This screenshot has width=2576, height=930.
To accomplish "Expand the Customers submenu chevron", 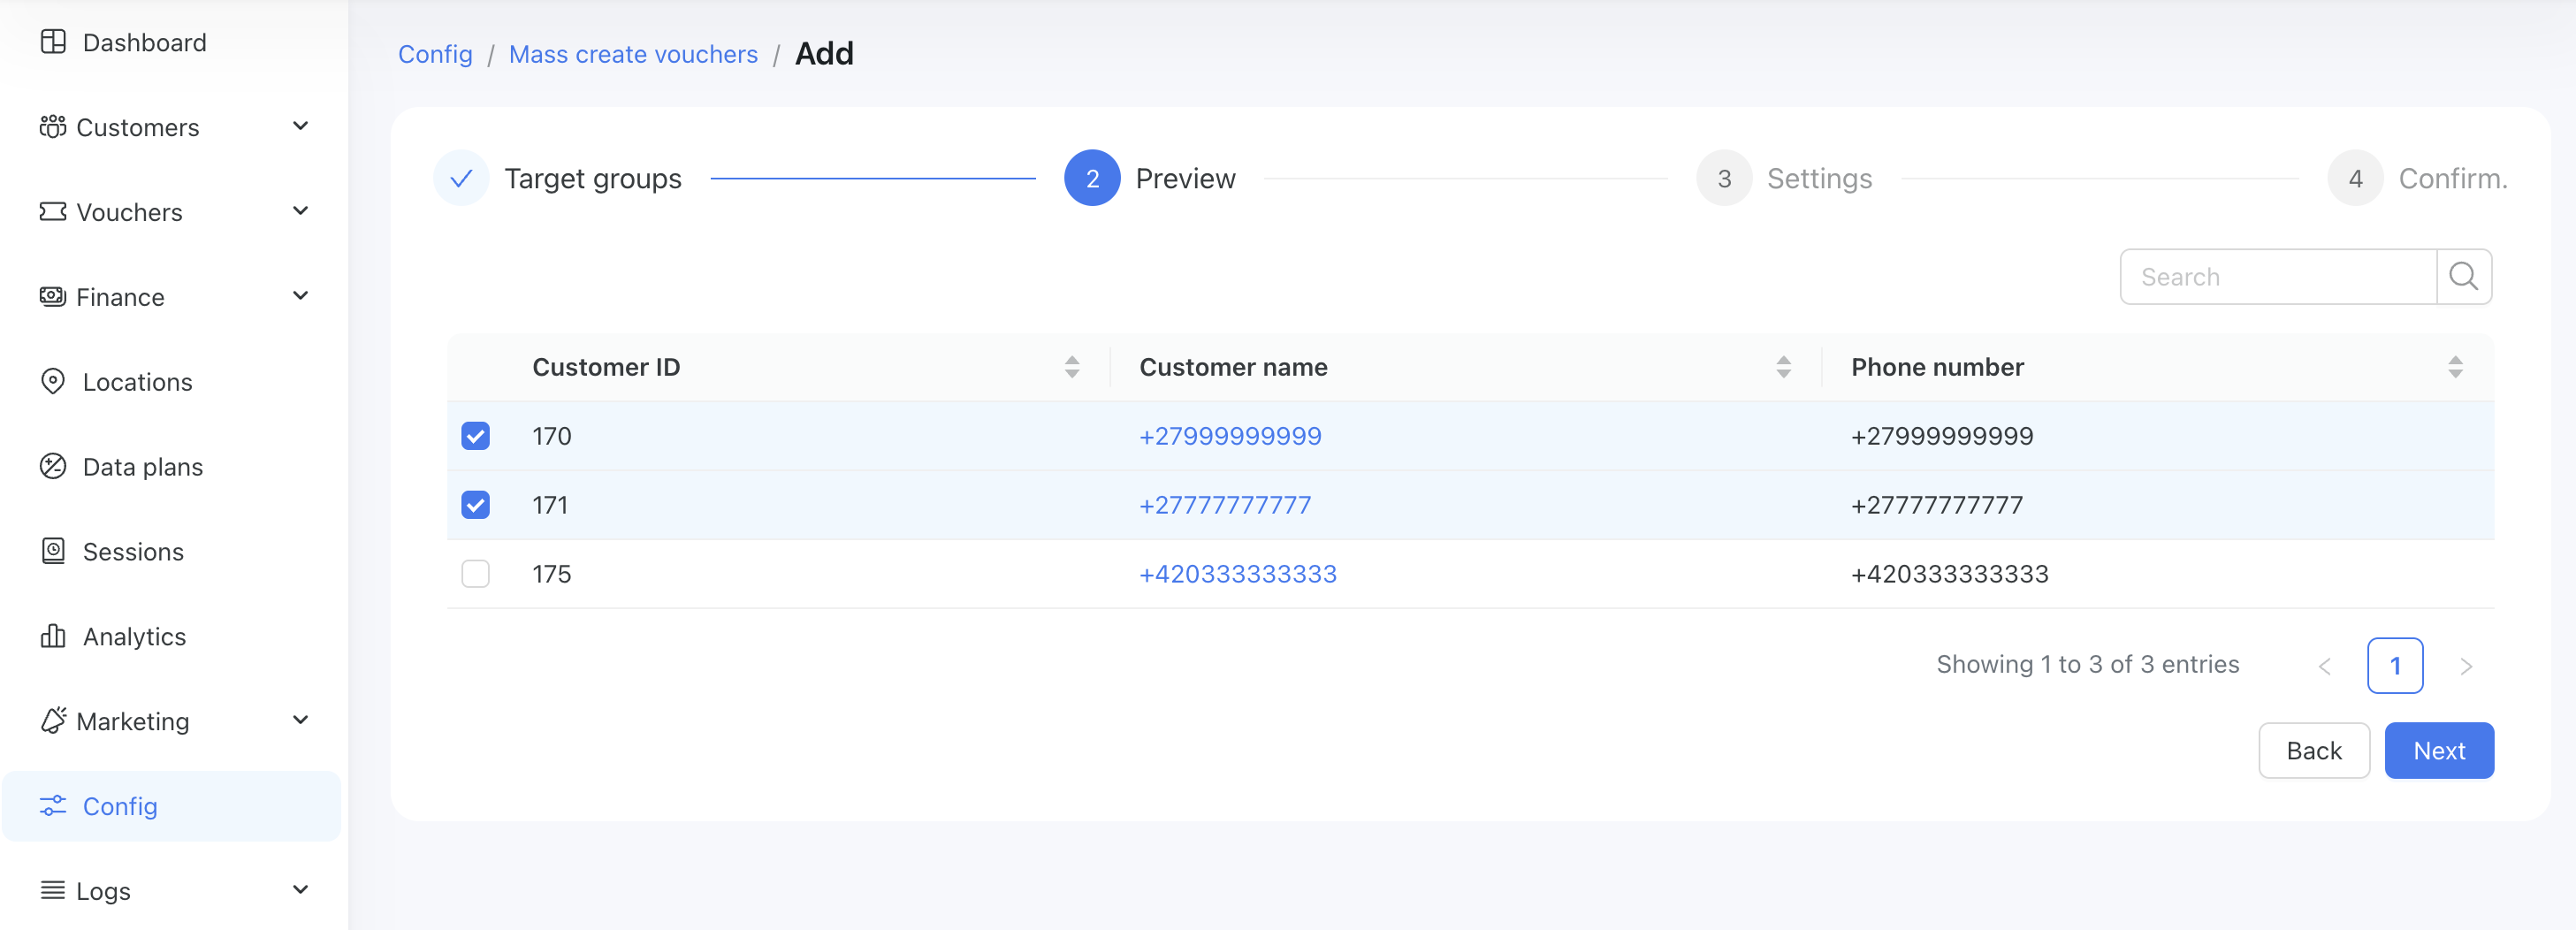I will [300, 126].
